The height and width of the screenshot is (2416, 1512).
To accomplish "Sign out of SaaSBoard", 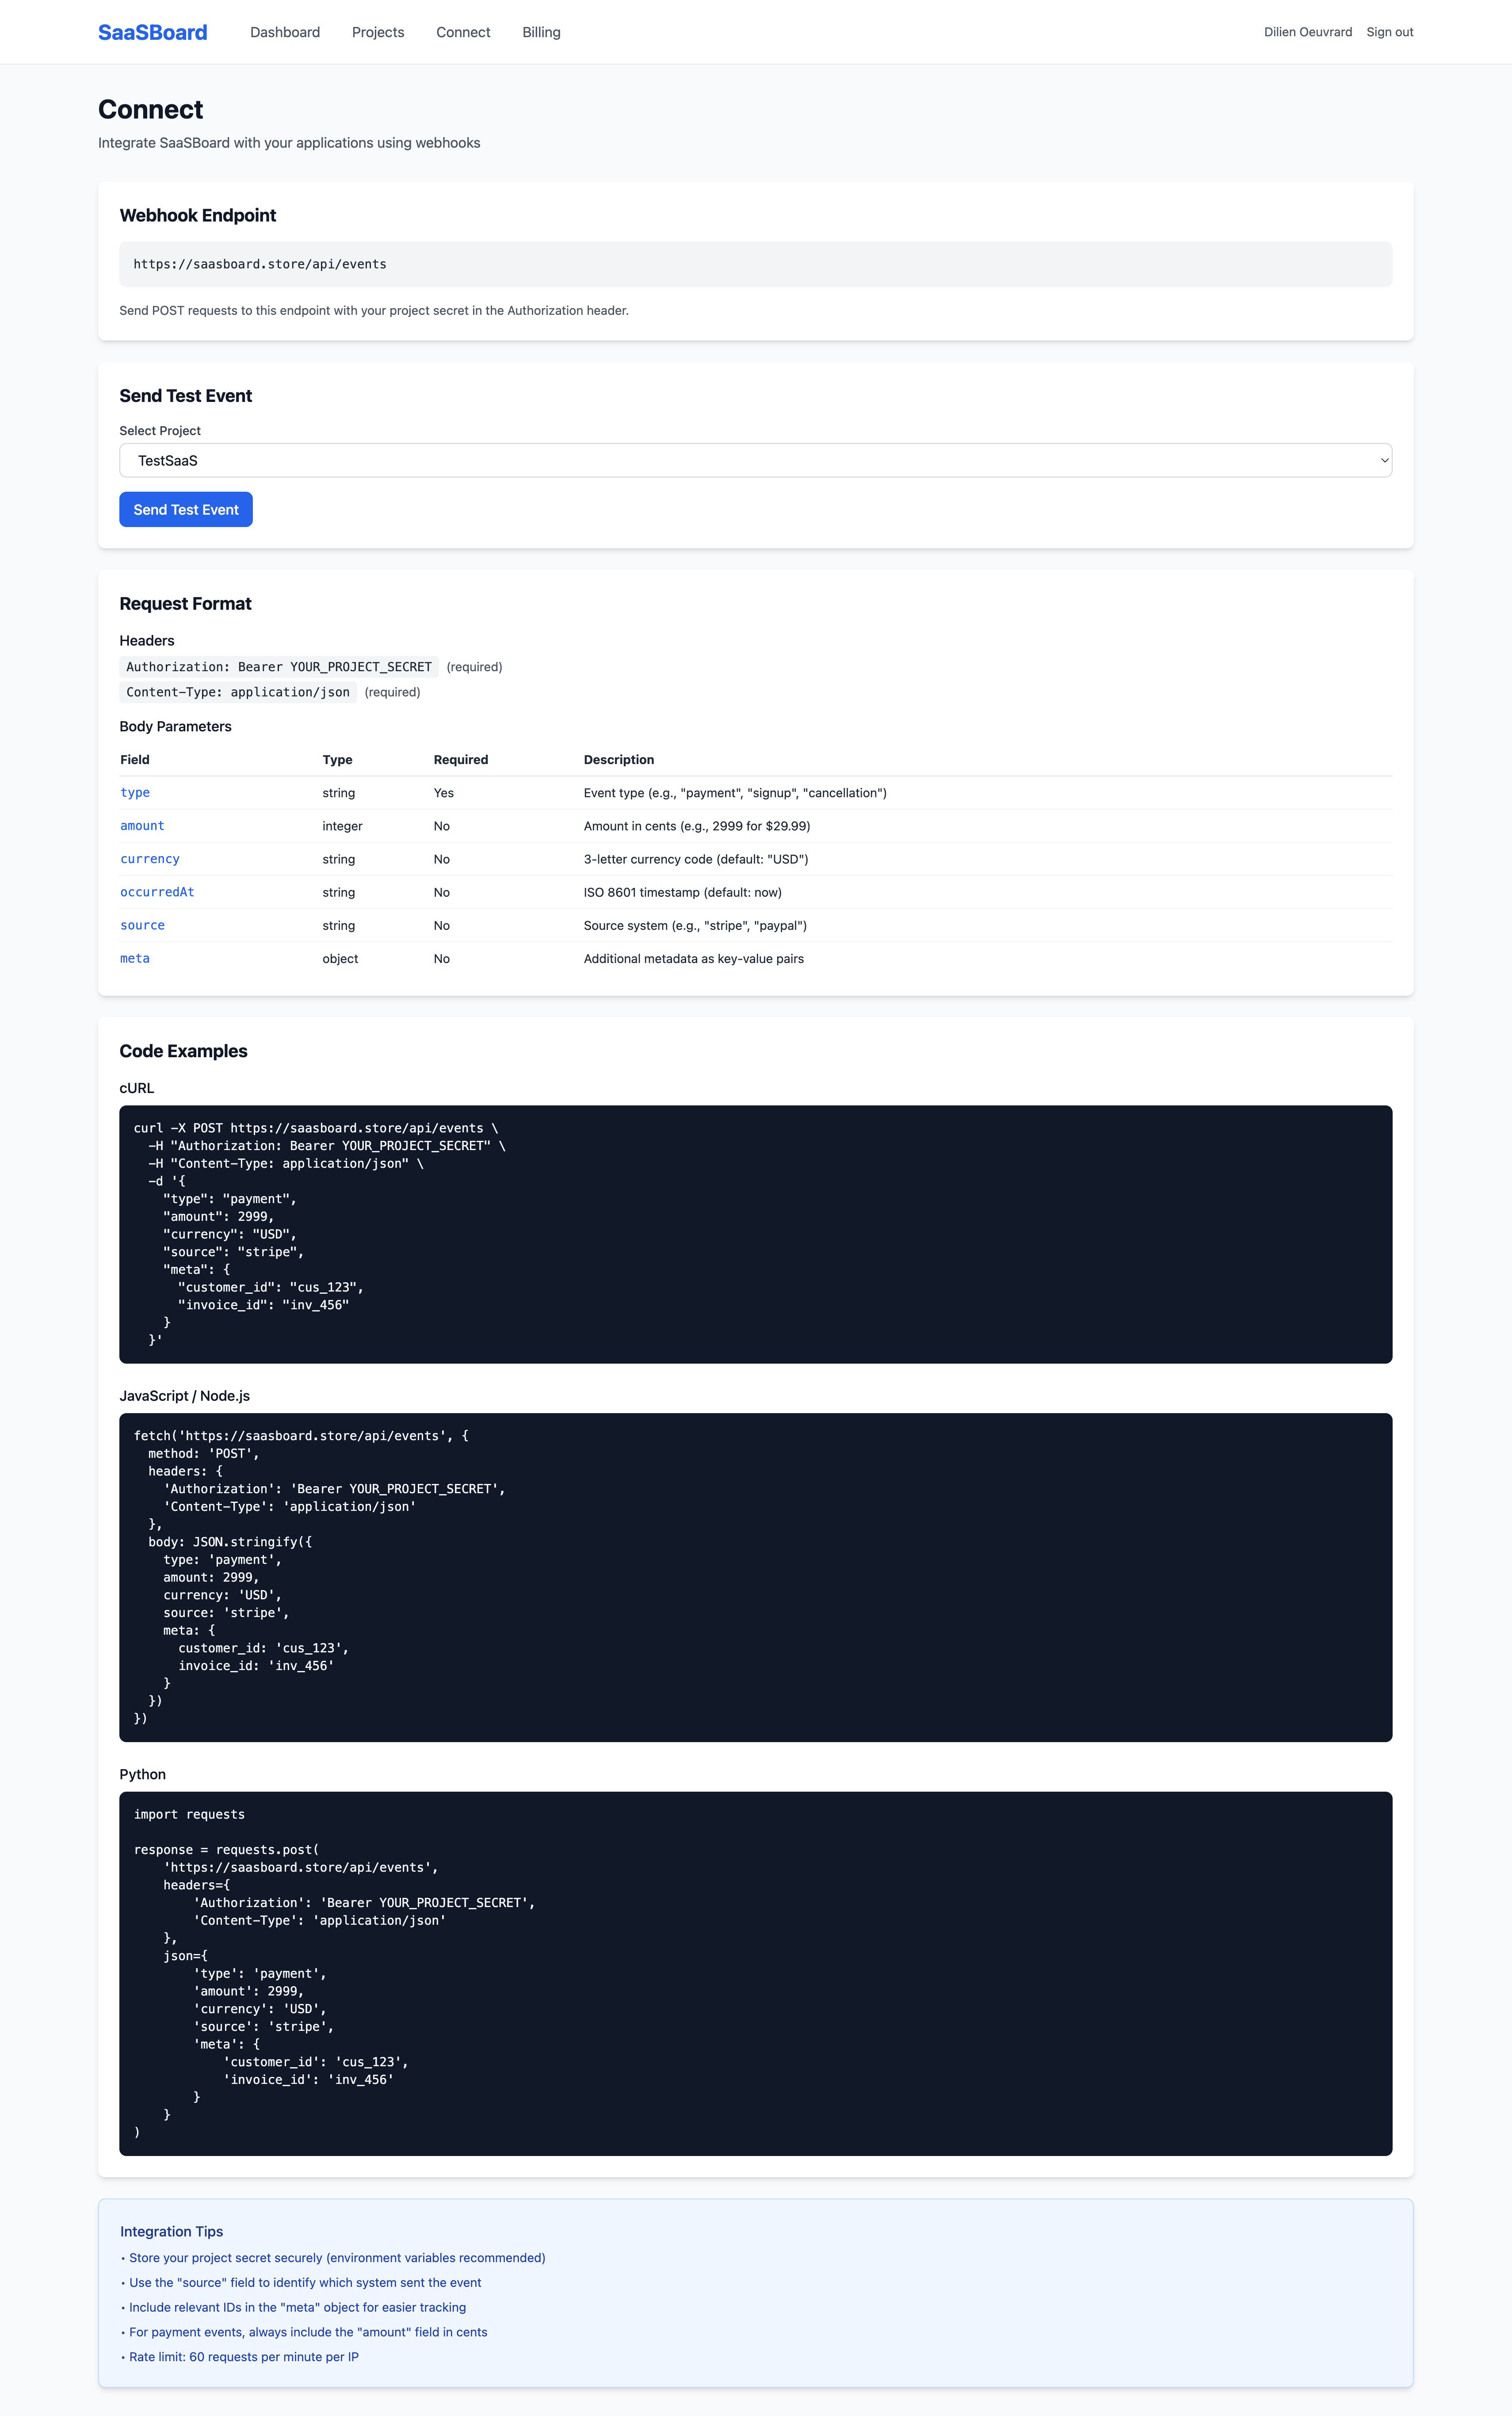I will point(1389,31).
